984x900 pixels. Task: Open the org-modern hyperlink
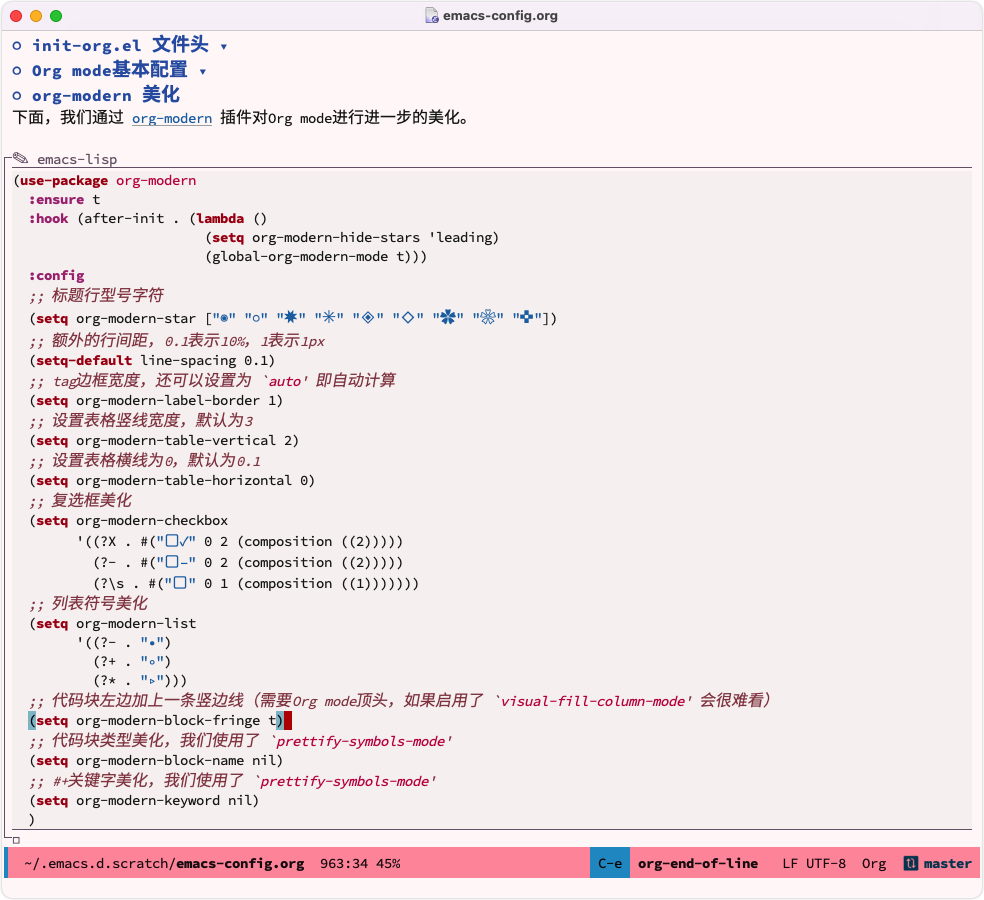(172, 118)
